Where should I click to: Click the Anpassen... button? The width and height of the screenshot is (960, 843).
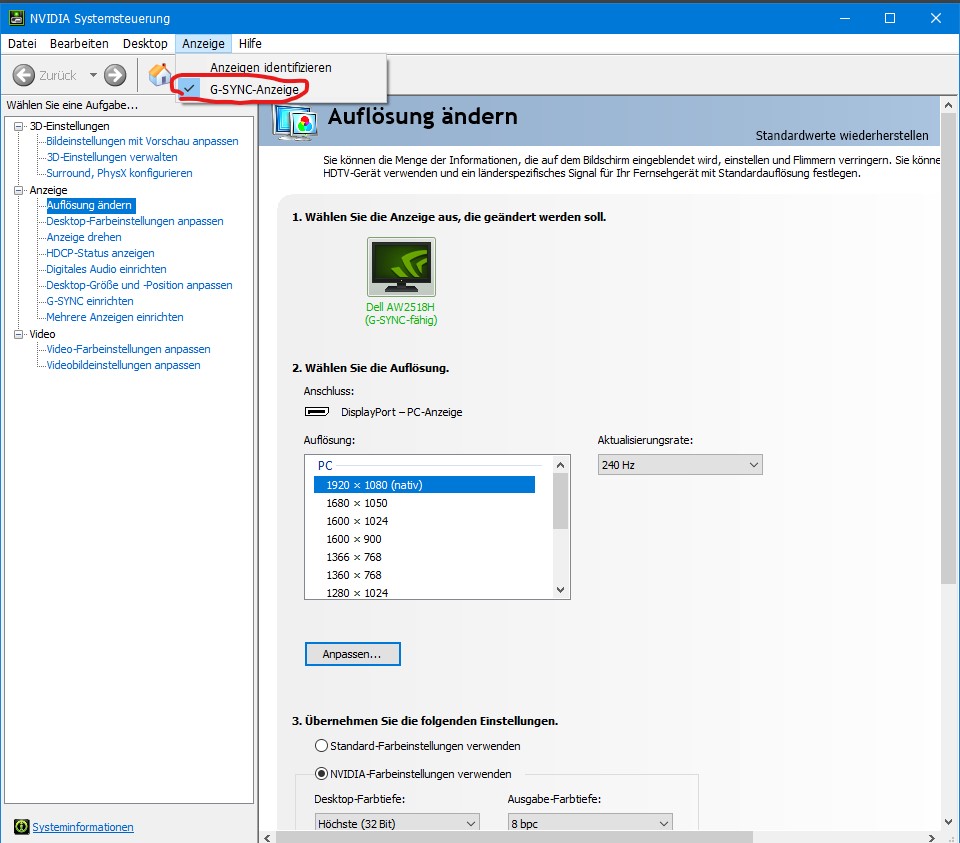(x=353, y=654)
